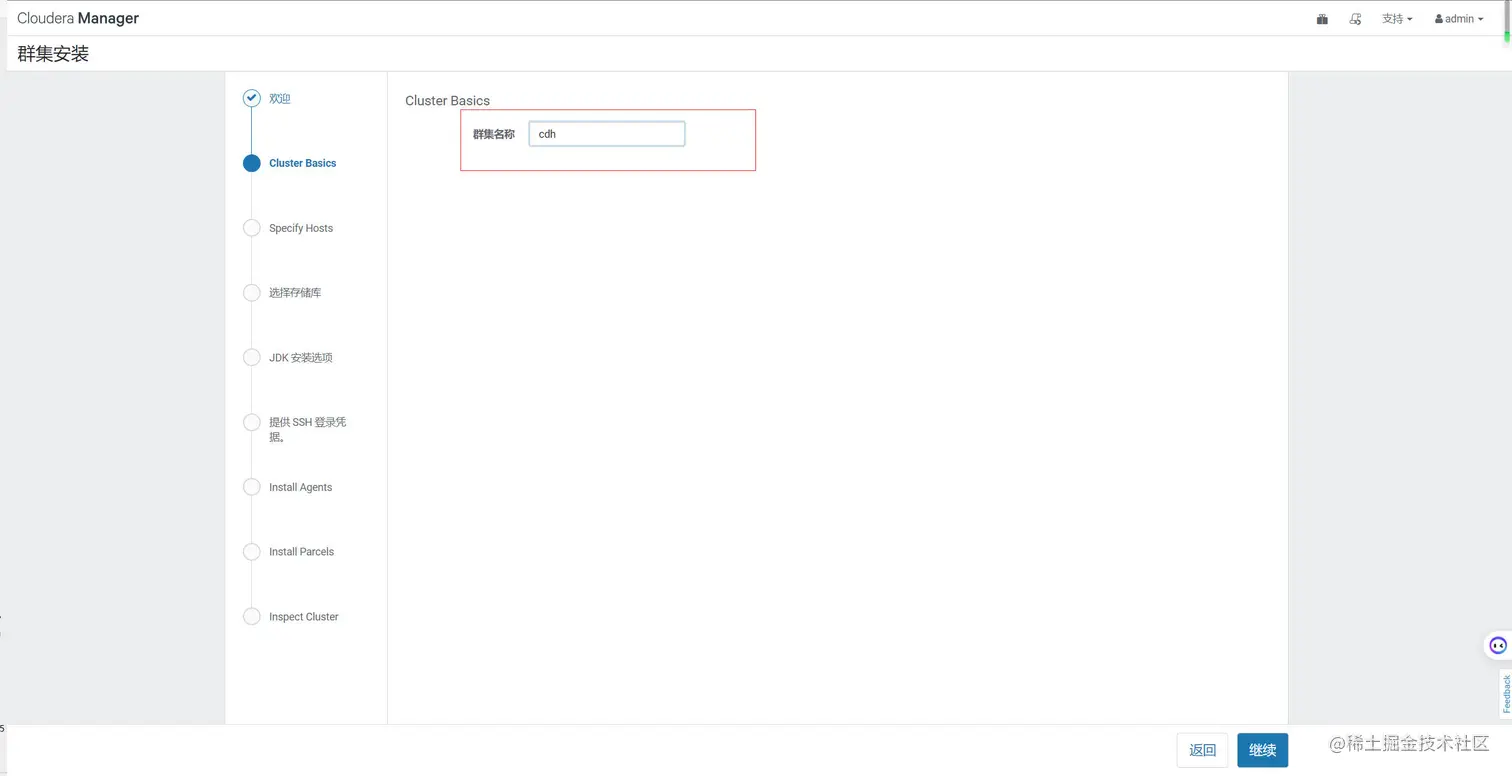Select the Specify Hosts step
This screenshot has width=1512, height=776.
coord(301,228)
